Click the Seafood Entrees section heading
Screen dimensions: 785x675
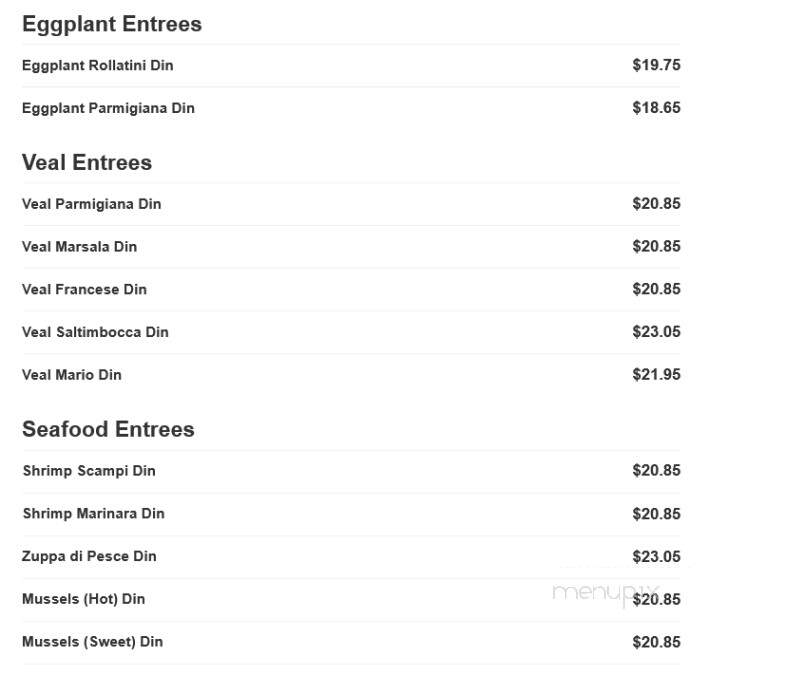click(x=108, y=430)
